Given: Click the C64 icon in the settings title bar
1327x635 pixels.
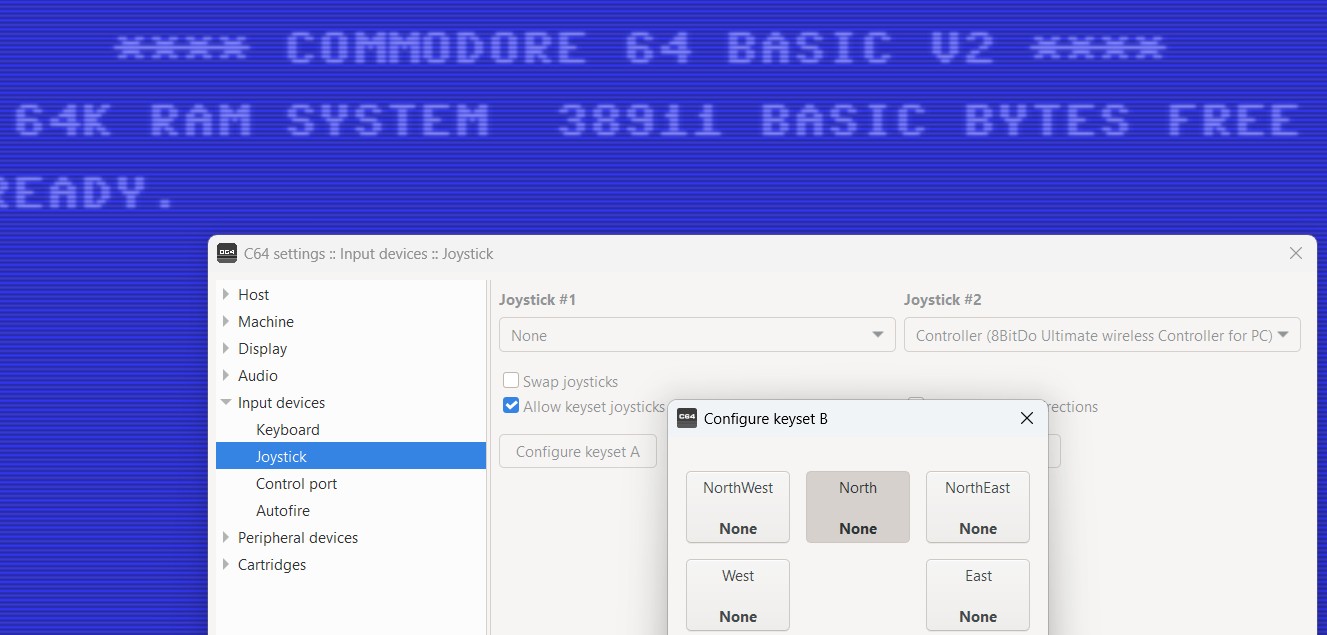Looking at the screenshot, I should coord(227,253).
